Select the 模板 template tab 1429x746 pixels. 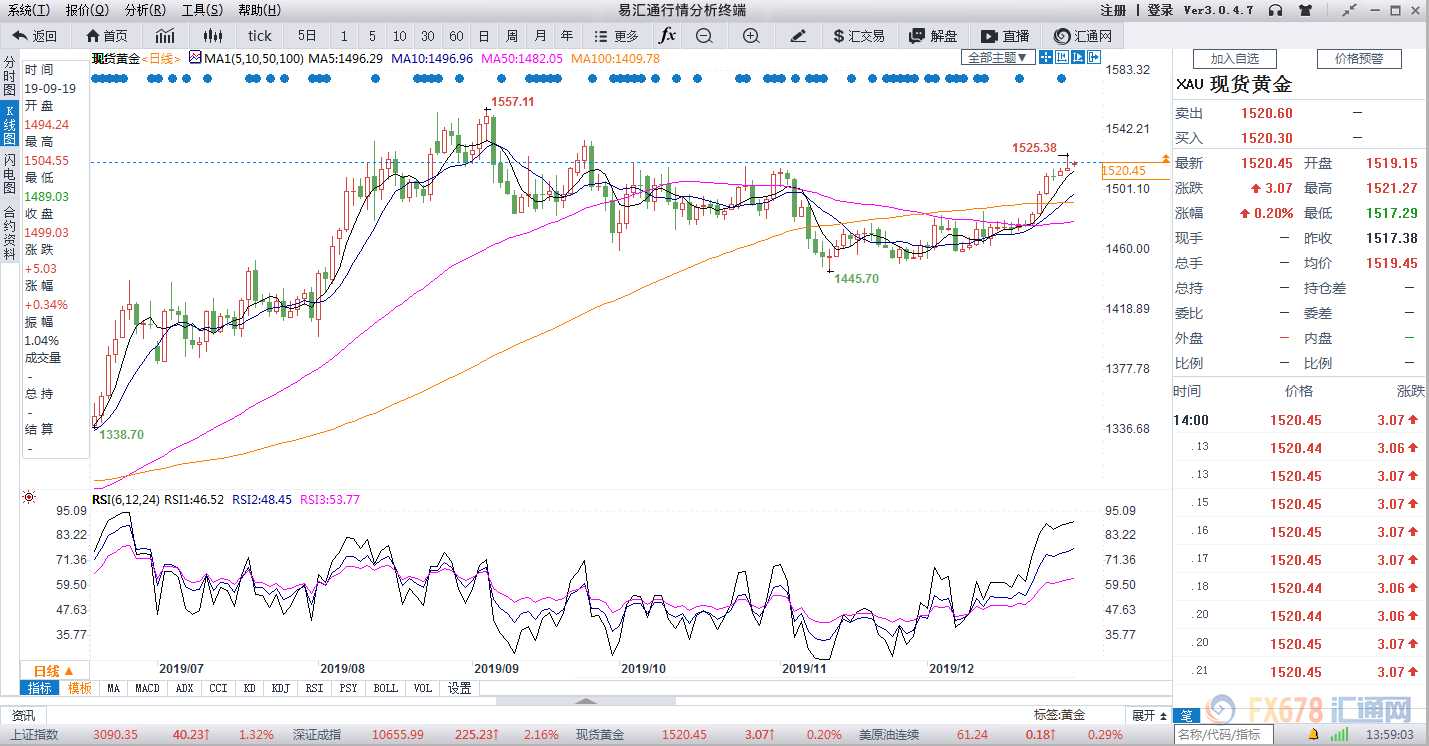click(80, 688)
